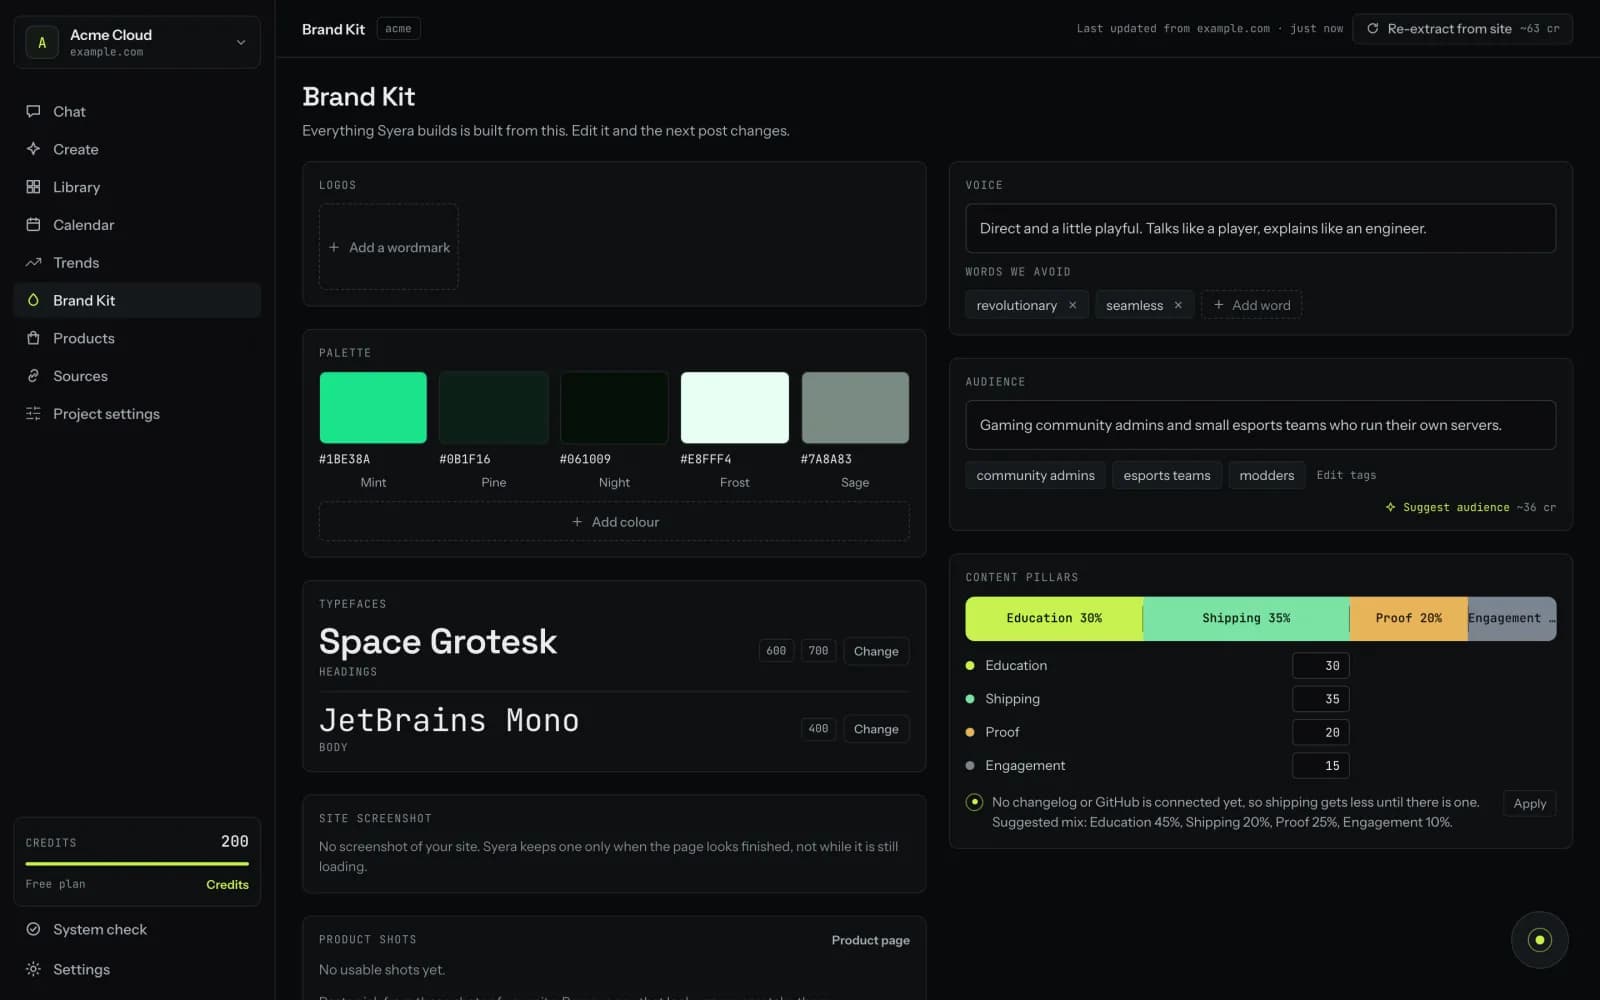
Task: Open the Product page link
Action: coord(870,940)
